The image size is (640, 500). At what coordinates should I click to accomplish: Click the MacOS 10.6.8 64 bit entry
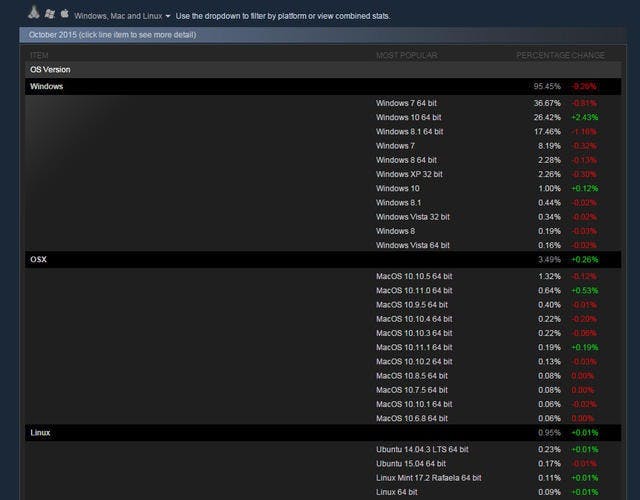coord(412,418)
